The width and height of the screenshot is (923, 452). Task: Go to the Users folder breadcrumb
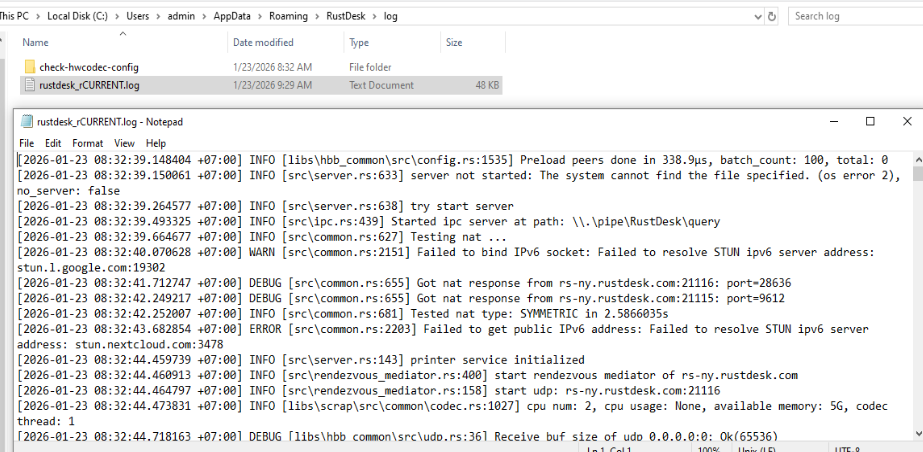pos(138,16)
